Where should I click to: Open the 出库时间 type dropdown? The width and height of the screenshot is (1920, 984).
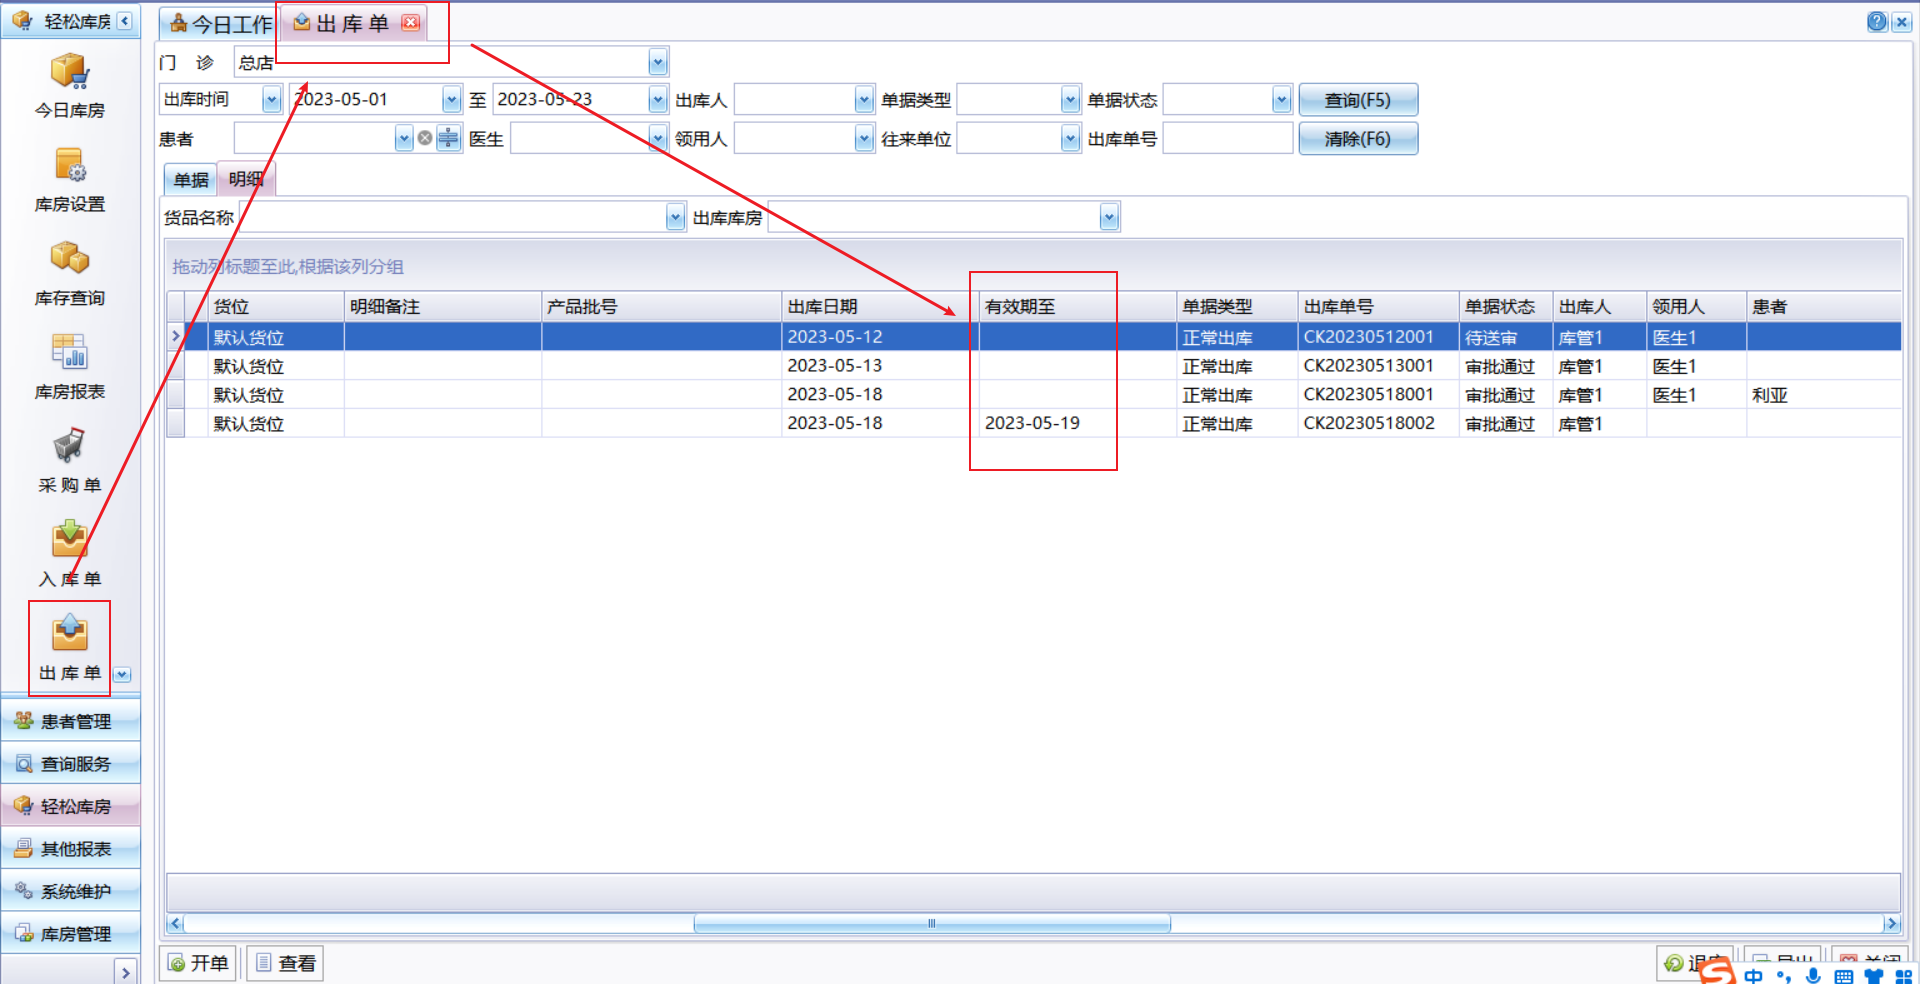[x=272, y=99]
